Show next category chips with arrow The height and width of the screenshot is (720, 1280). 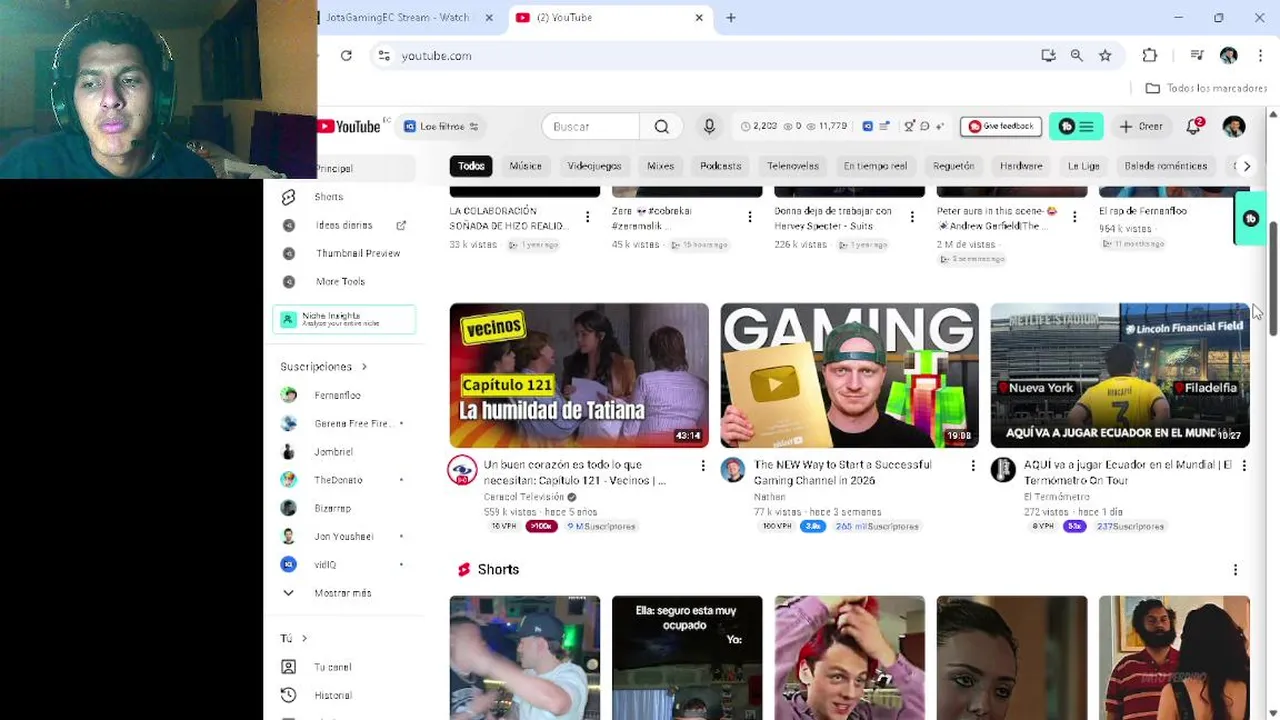click(1246, 166)
